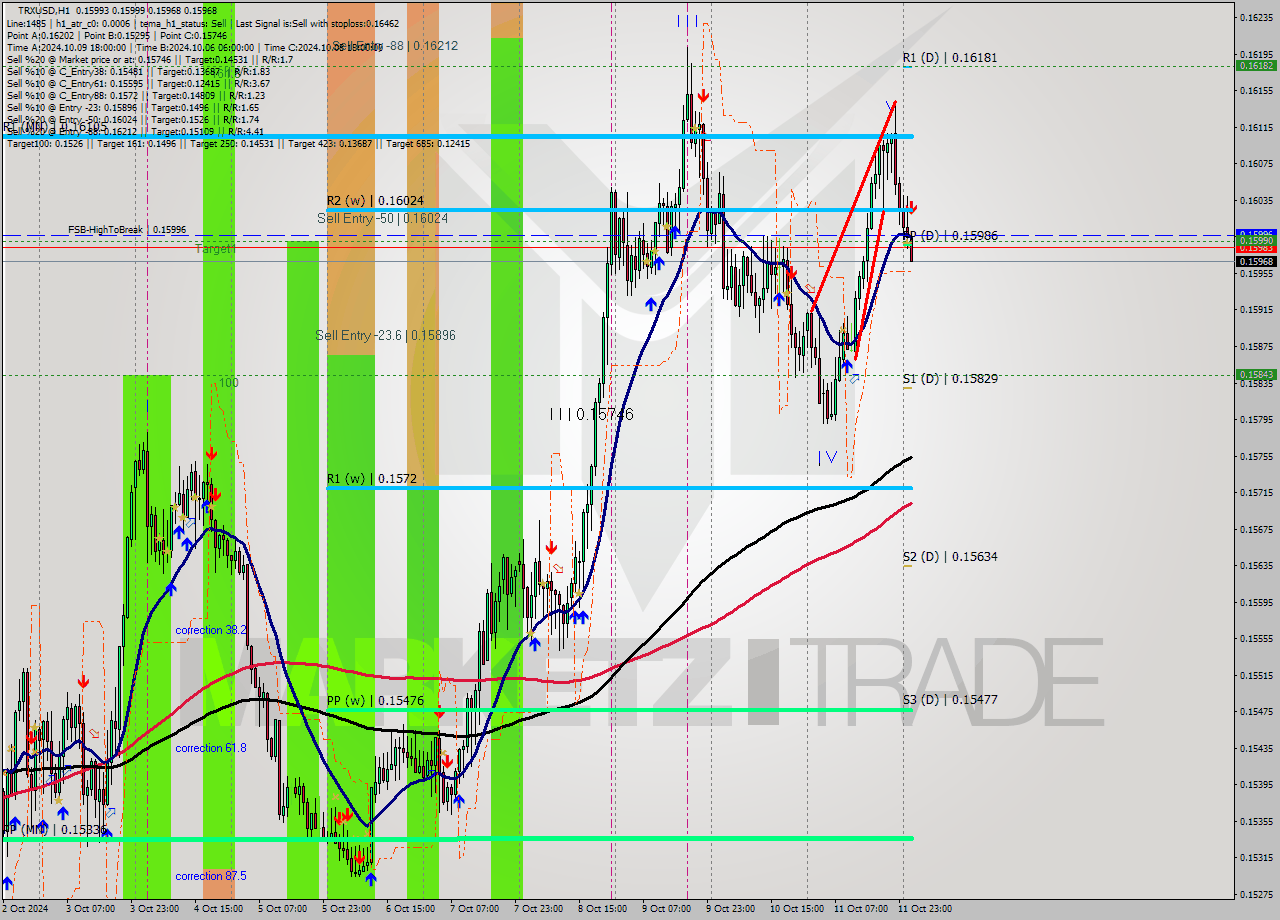Click the 'Sell %10 @ C_Entry88' row
Screen dimensions: 1280x920
coord(134,94)
